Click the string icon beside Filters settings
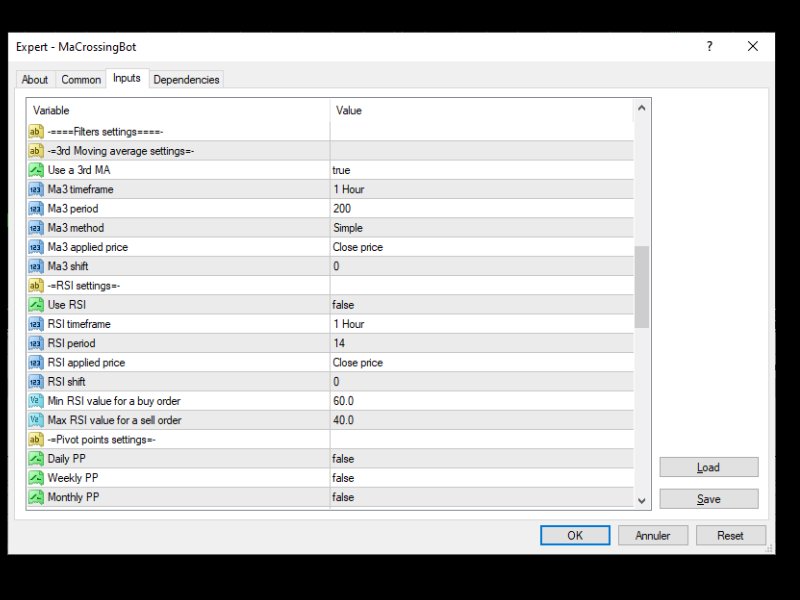This screenshot has width=800, height=600. pyautogui.click(x=36, y=132)
